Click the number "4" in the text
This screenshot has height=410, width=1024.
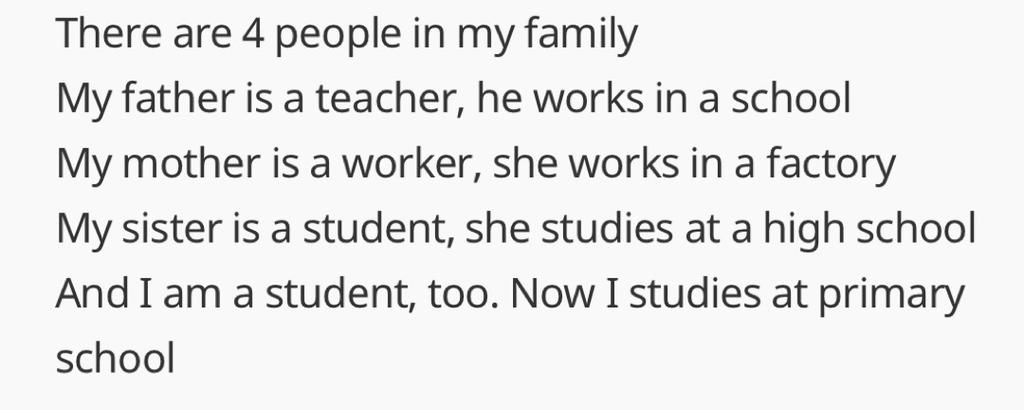point(251,37)
